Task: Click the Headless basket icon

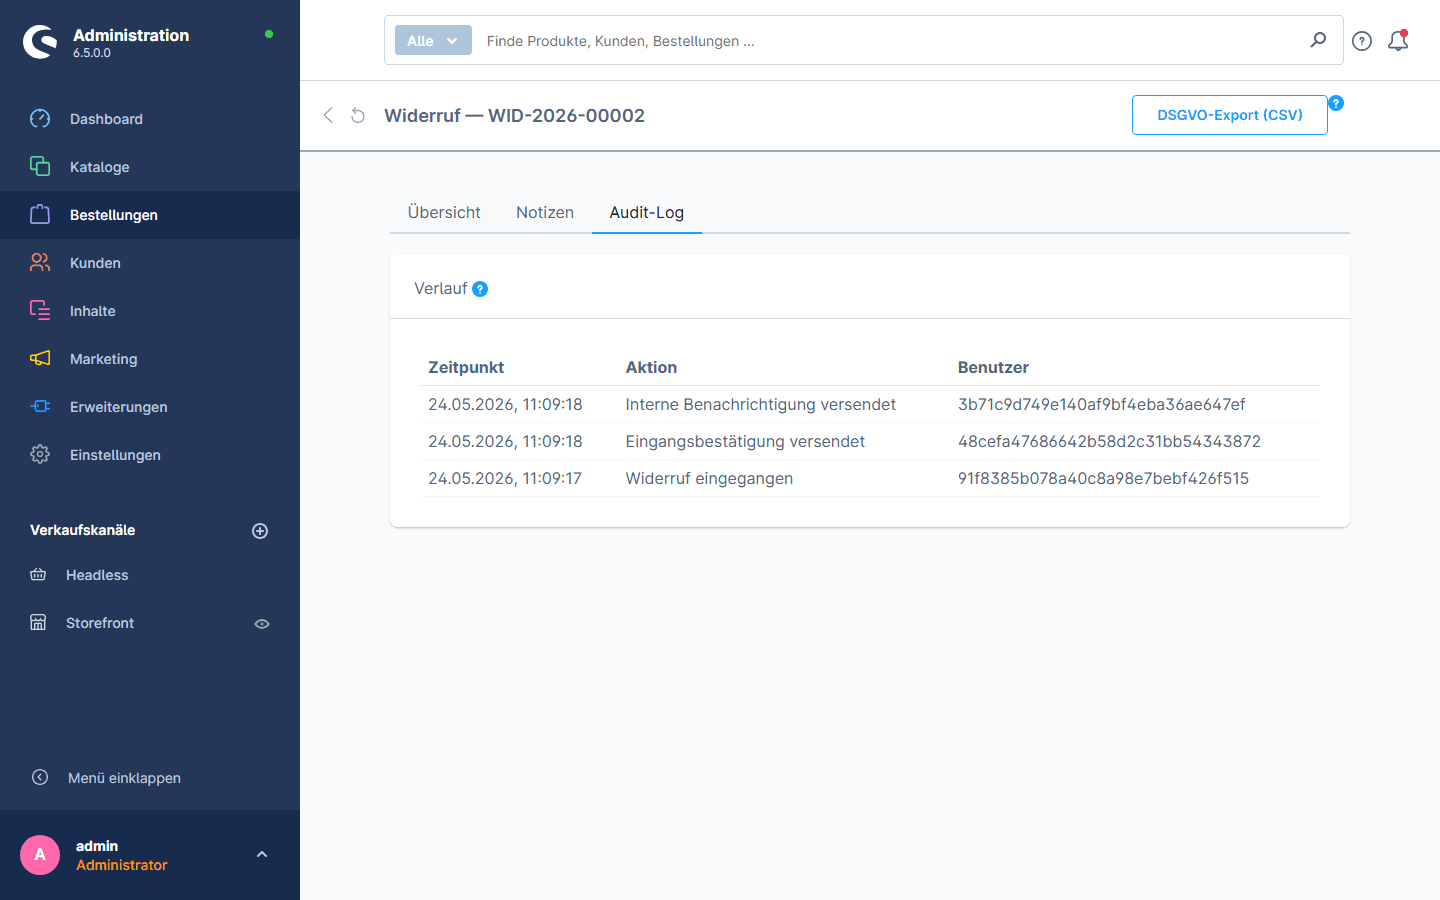Action: point(38,575)
